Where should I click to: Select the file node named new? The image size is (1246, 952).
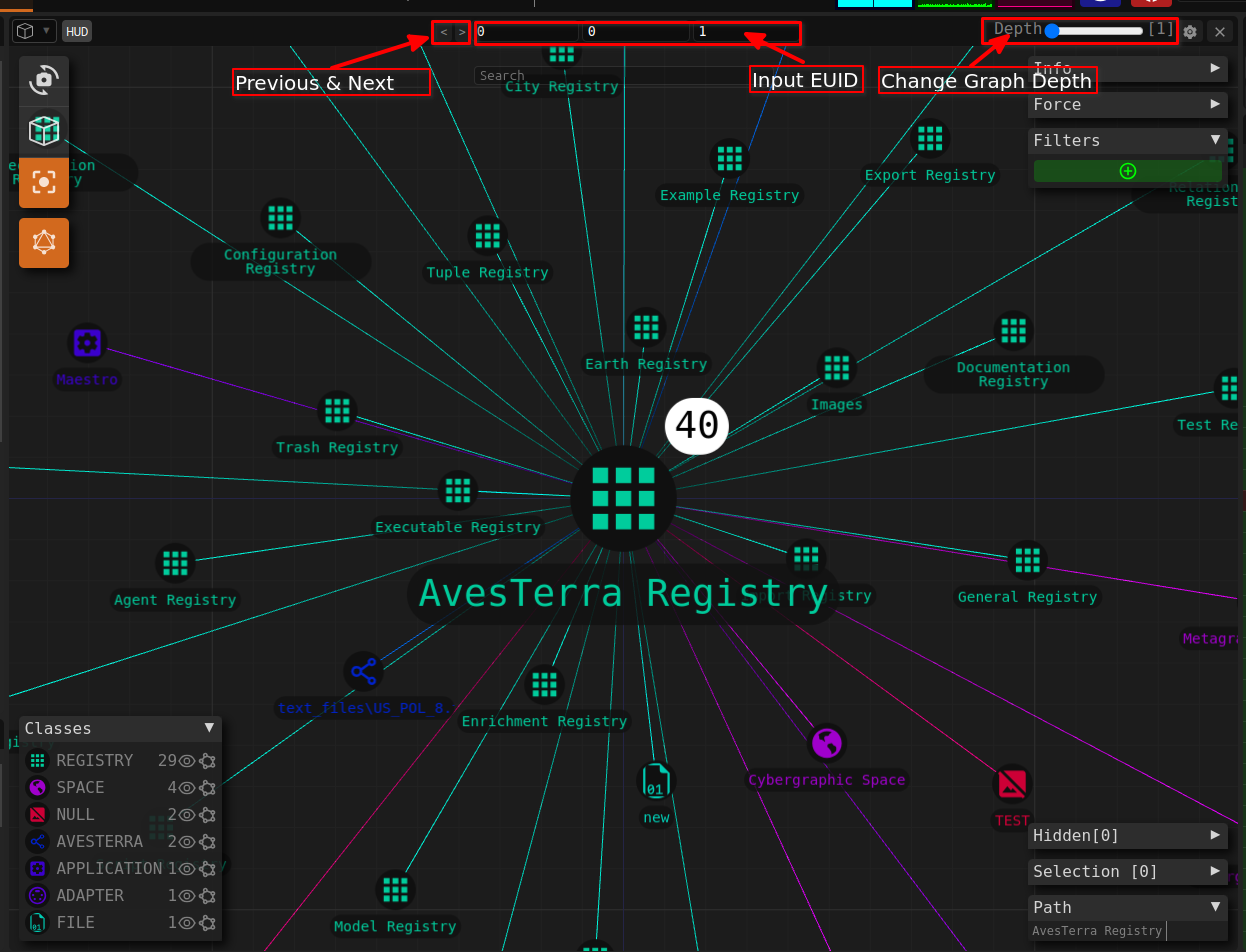click(x=656, y=781)
